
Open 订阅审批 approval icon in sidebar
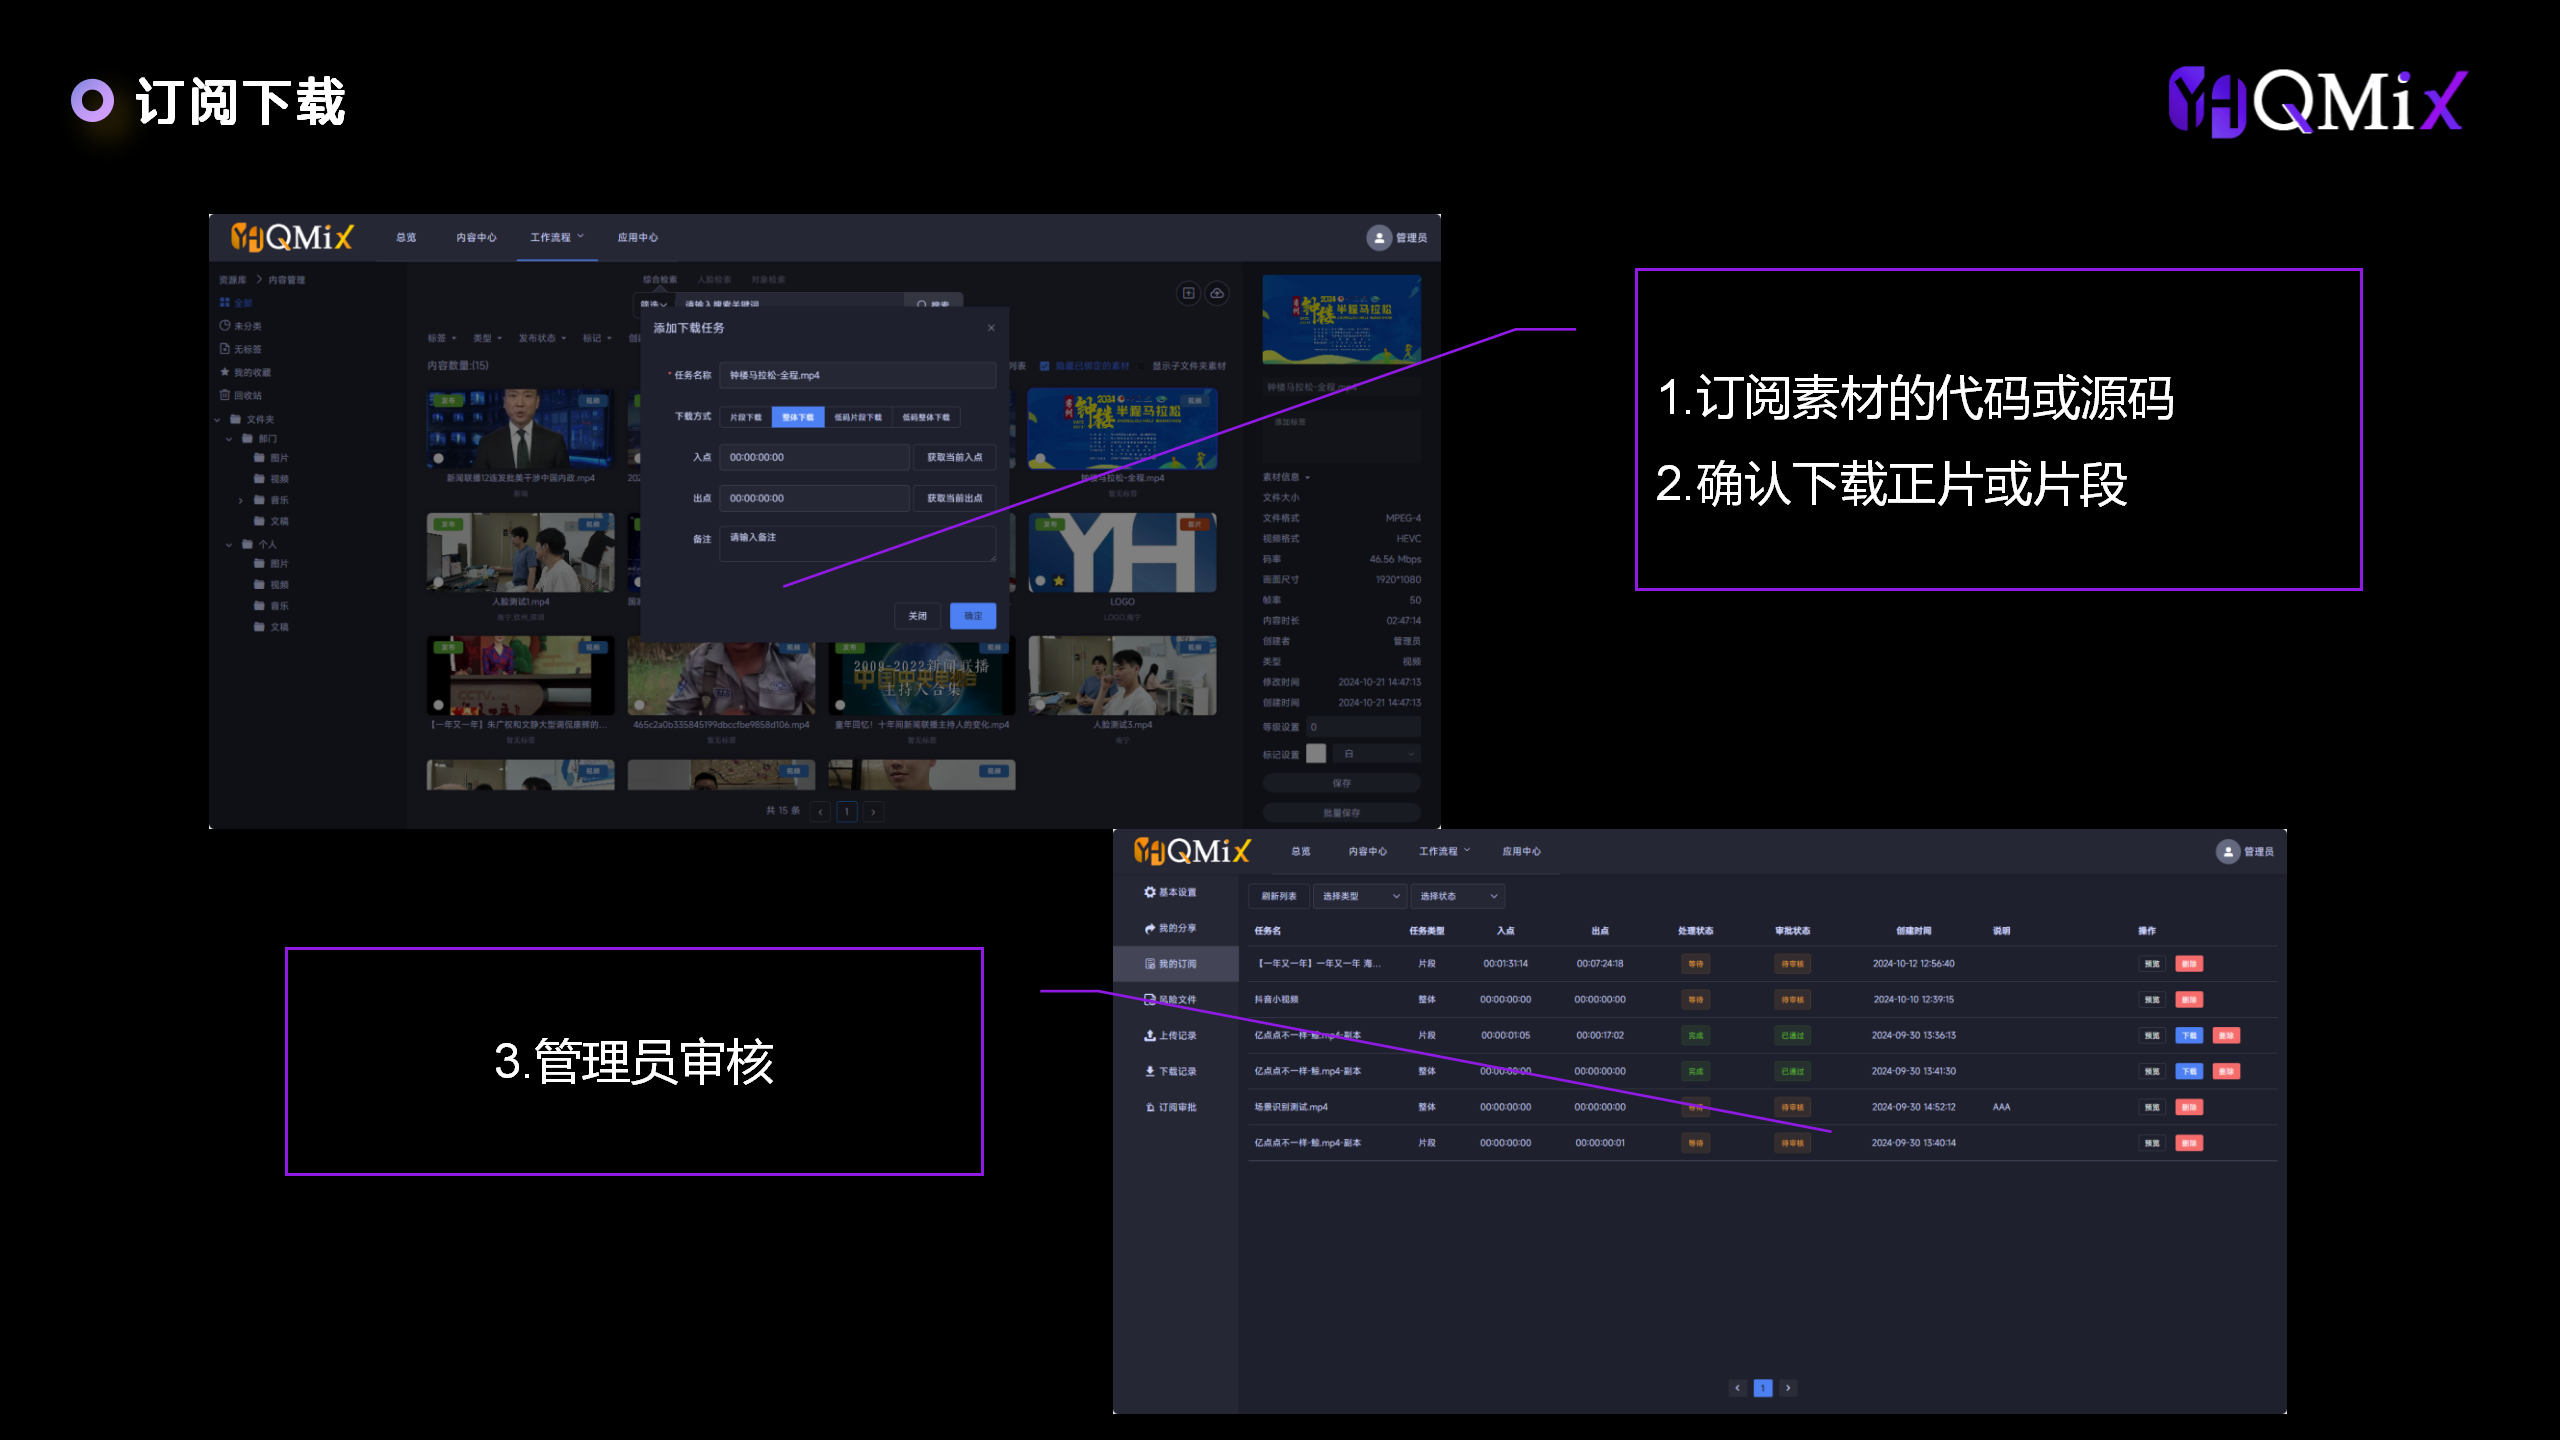1150,1107
